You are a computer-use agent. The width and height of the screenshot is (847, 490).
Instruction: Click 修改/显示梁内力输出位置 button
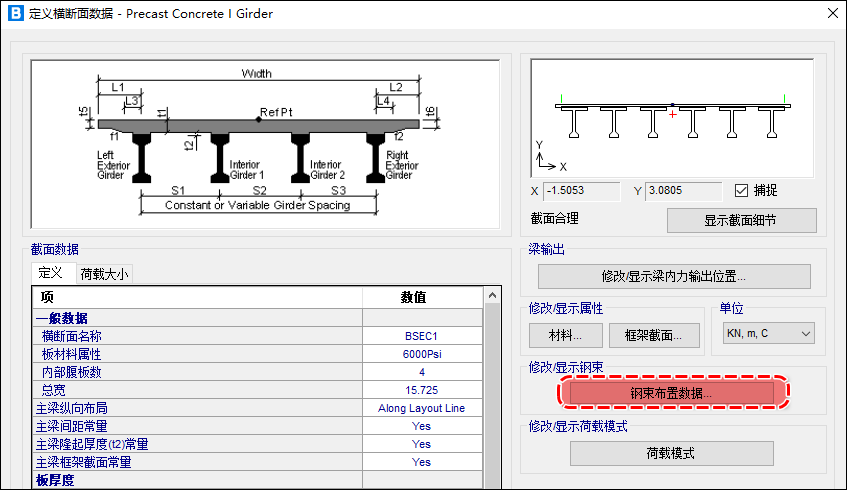673,276
